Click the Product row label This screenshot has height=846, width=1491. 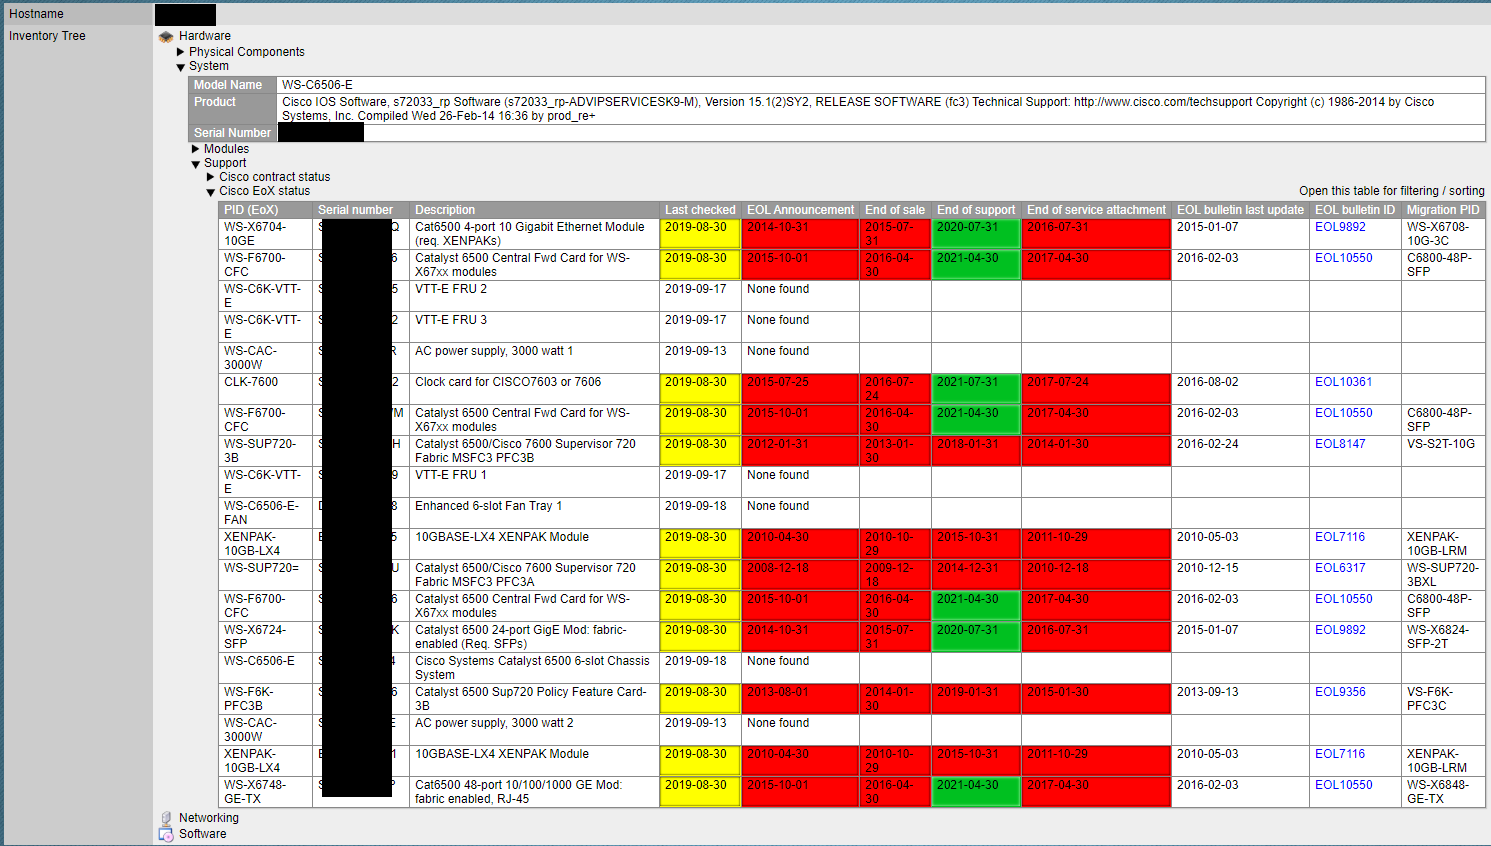(x=233, y=109)
